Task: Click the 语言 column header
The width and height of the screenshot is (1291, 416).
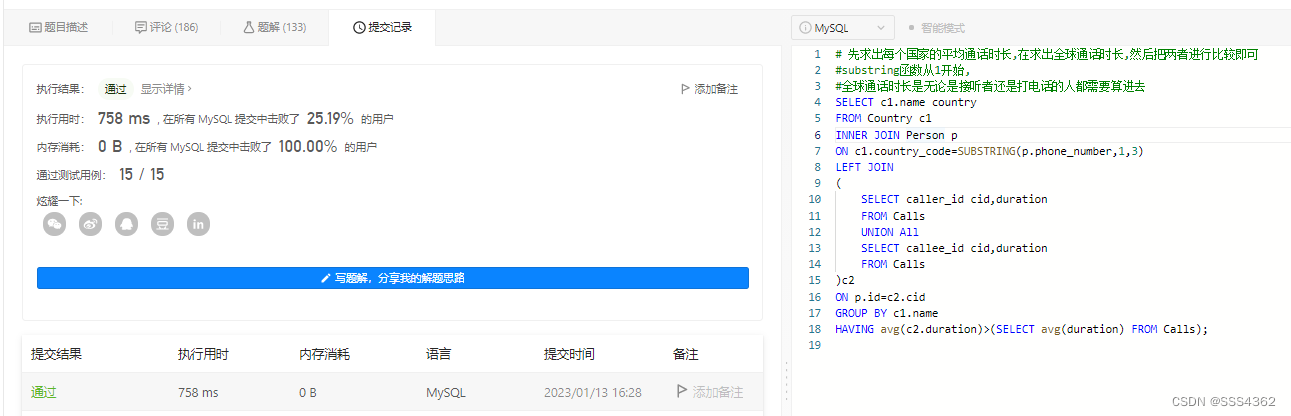Action: (x=438, y=354)
